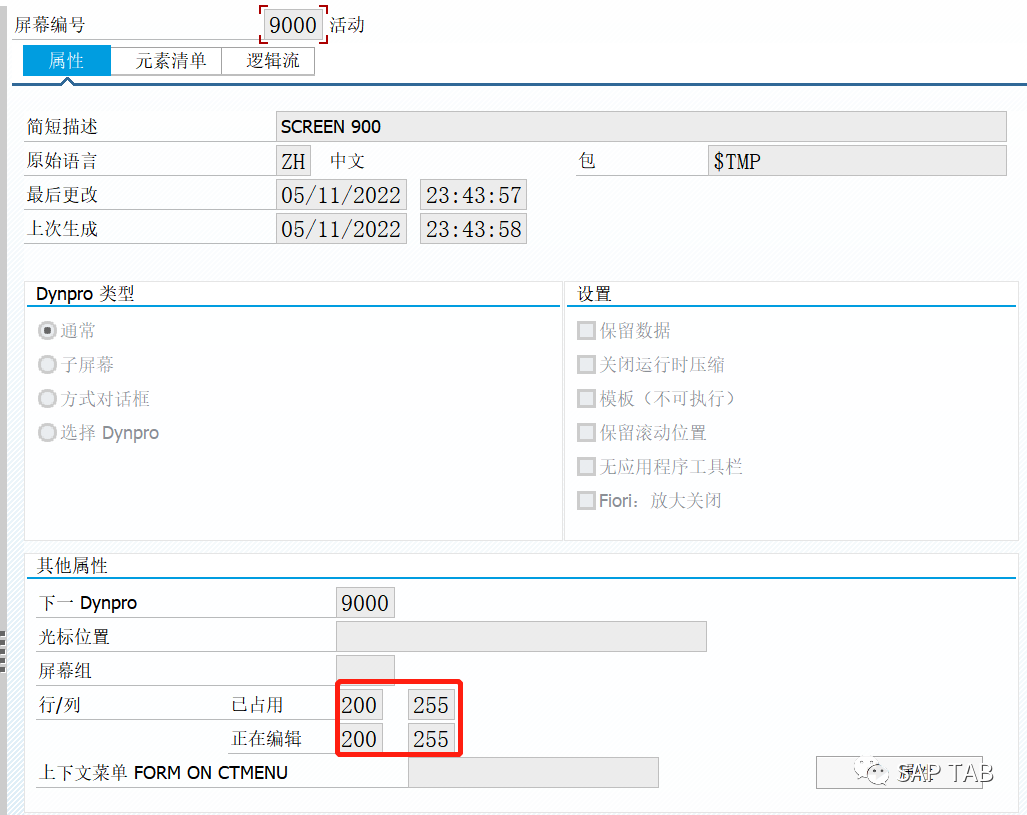Click the 原始语言 field ZH
Image resolution: width=1027 pixels, height=815 pixels.
(293, 161)
